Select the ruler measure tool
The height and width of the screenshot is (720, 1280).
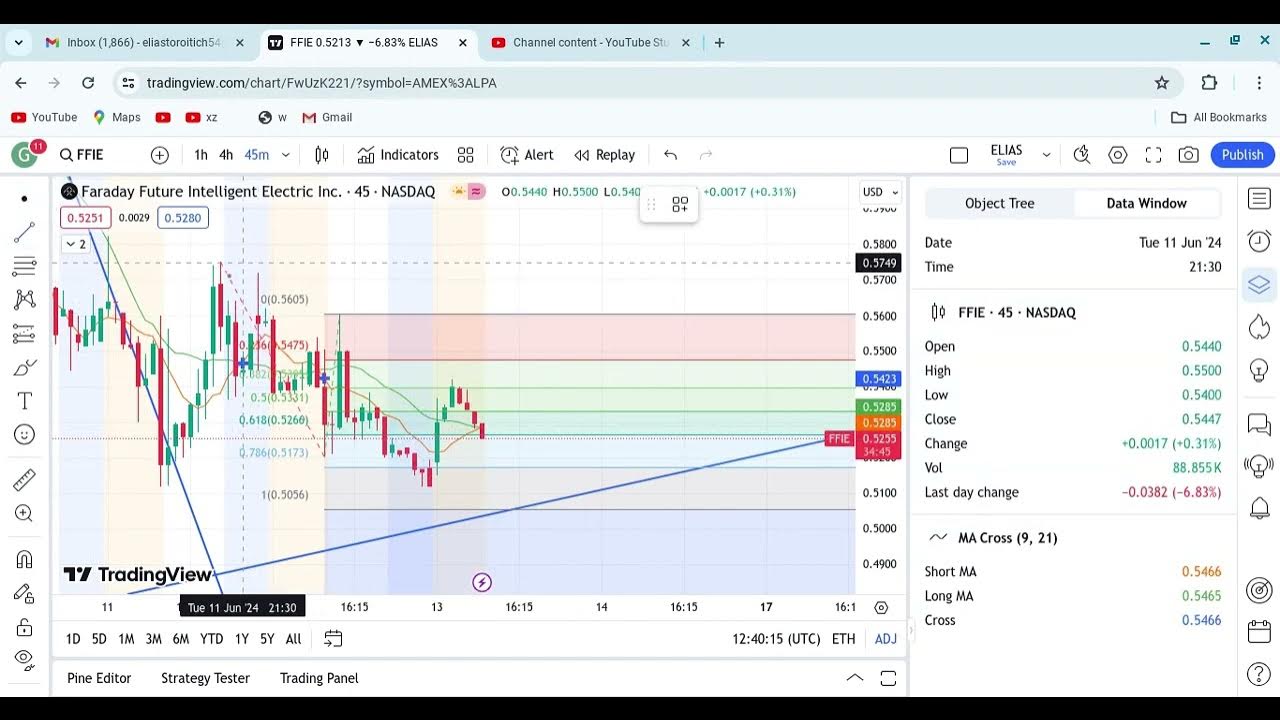click(24, 480)
